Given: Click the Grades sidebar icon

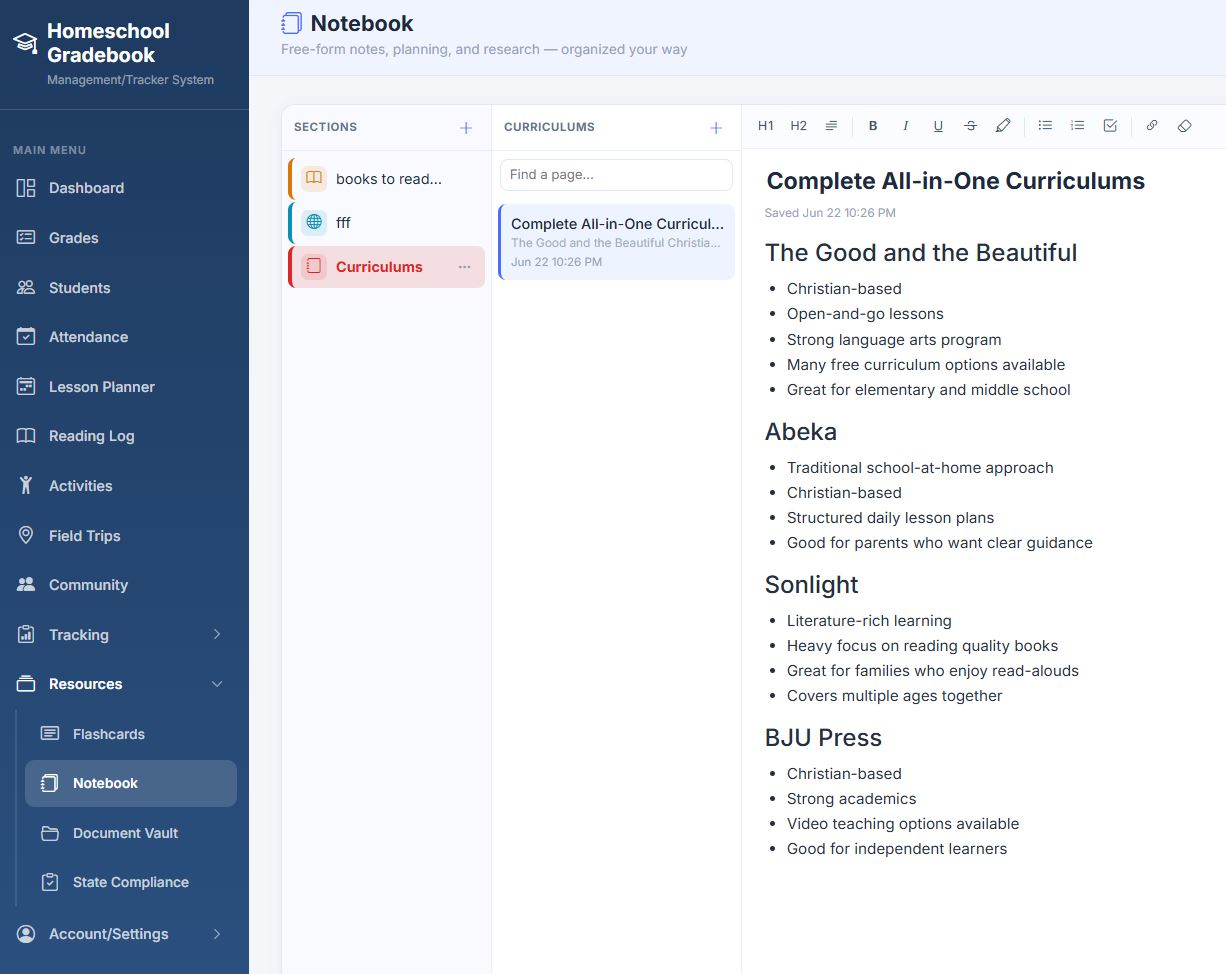Looking at the screenshot, I should click(26, 238).
